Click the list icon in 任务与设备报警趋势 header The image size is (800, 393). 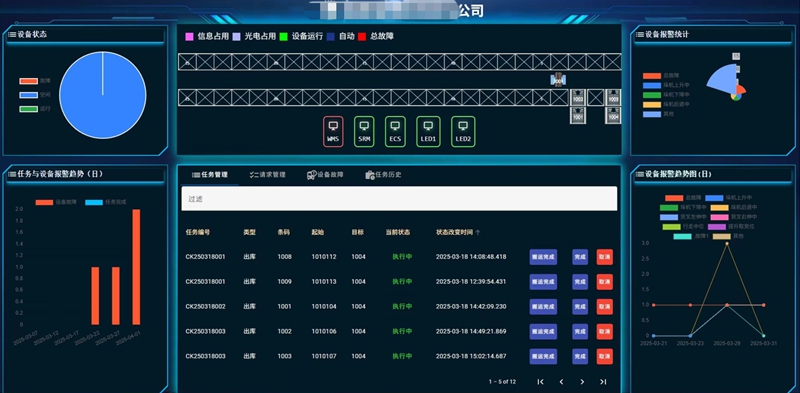point(12,174)
